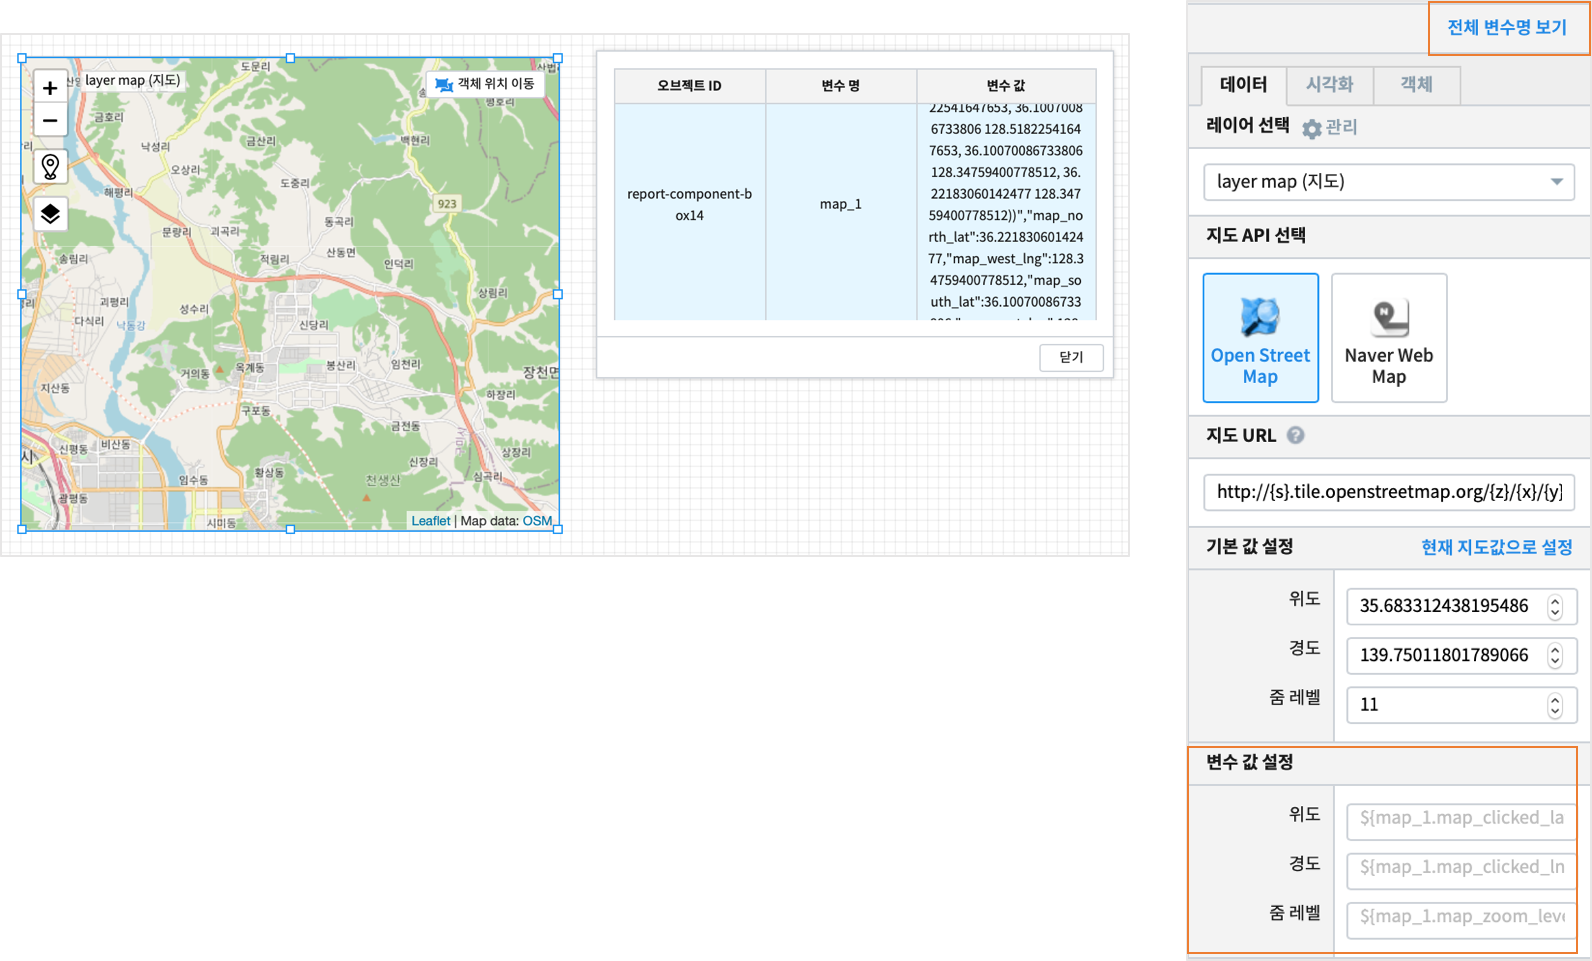Adjust the 줌 레벨 11 stepper arrows
This screenshot has height=961, width=1592.
tap(1555, 705)
